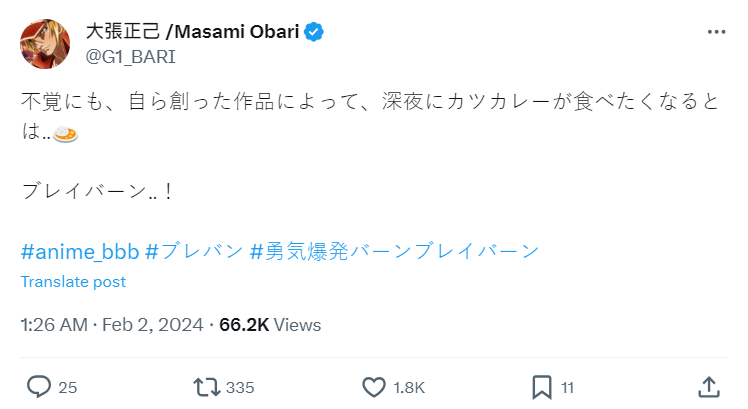748x409 pixels.
Task: Click the curry emoji in the tweet
Action: [x=66, y=135]
